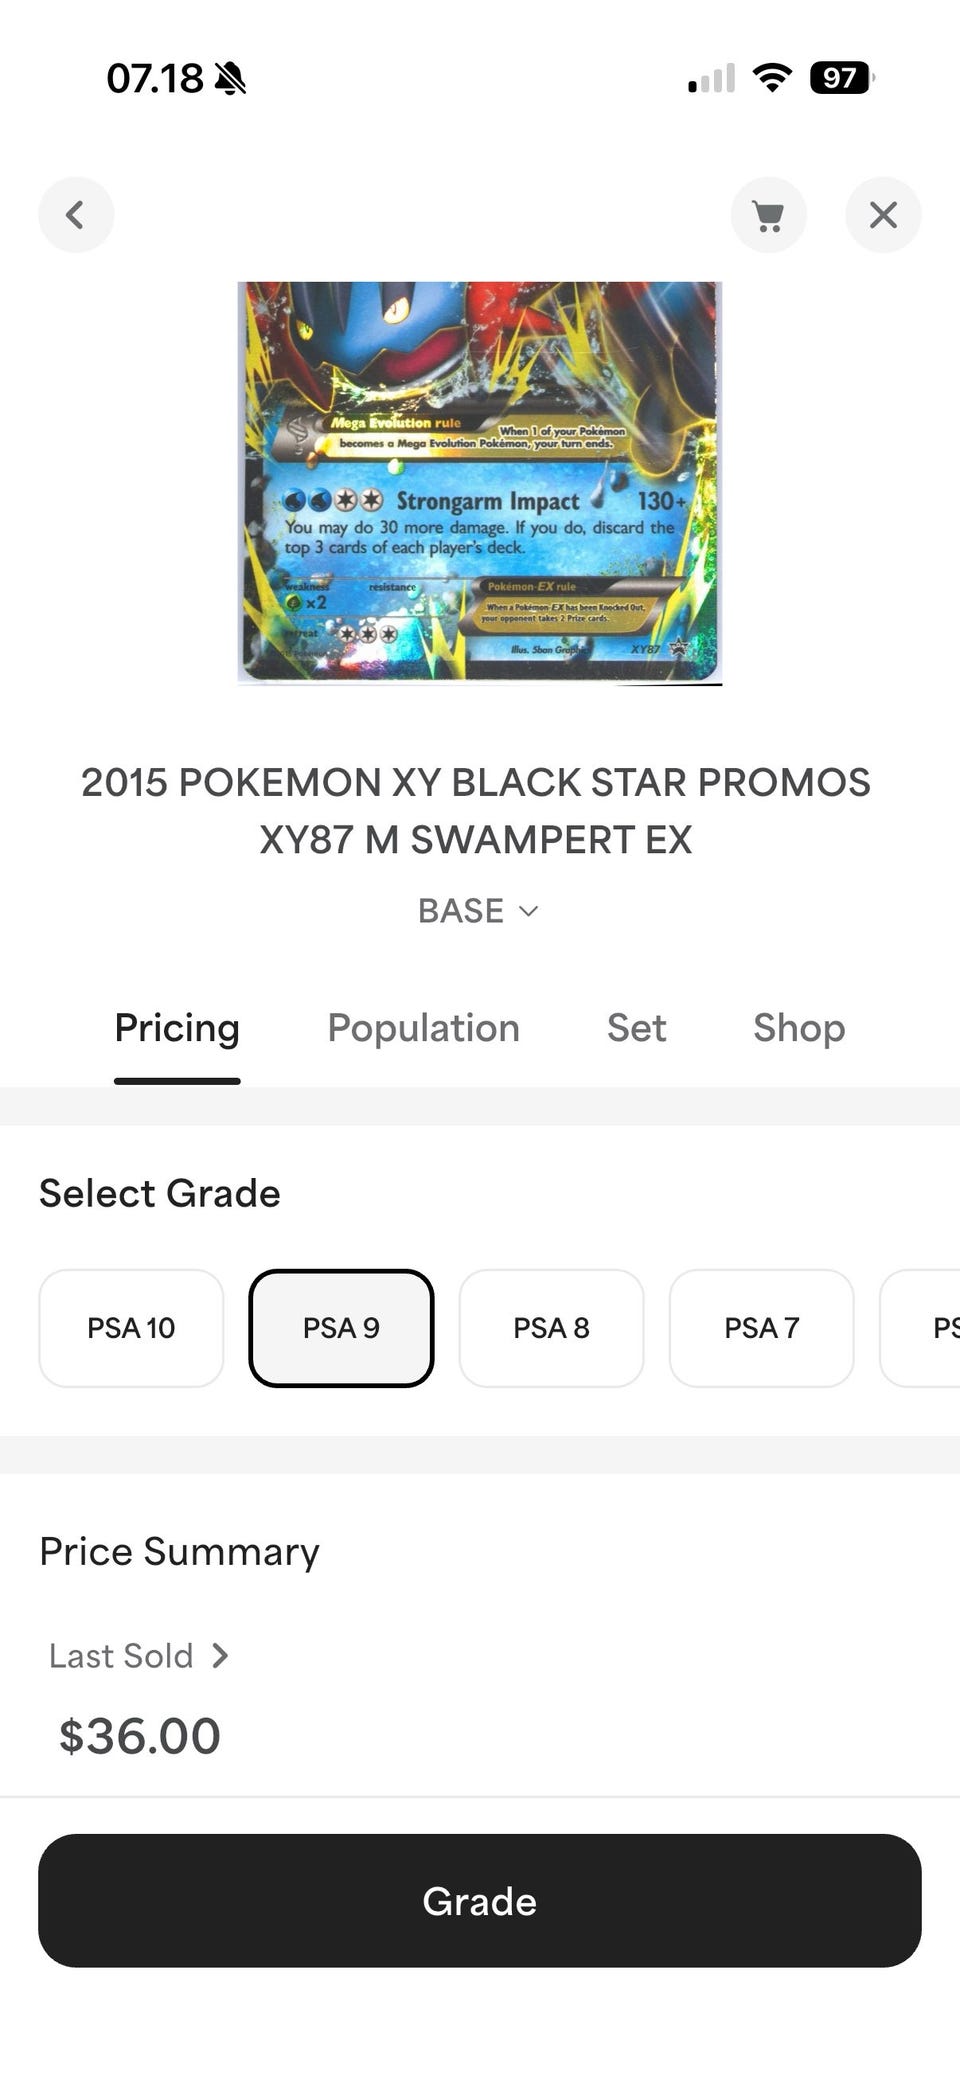This screenshot has height=2087, width=960.
Task: Tap the $36.00 last sold price
Action: point(140,1736)
